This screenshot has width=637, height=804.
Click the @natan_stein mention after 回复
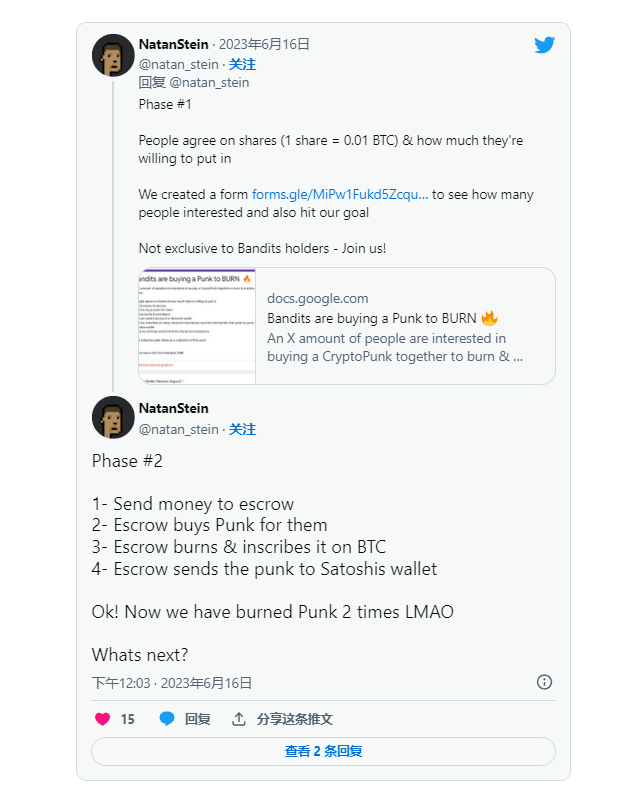(x=209, y=83)
